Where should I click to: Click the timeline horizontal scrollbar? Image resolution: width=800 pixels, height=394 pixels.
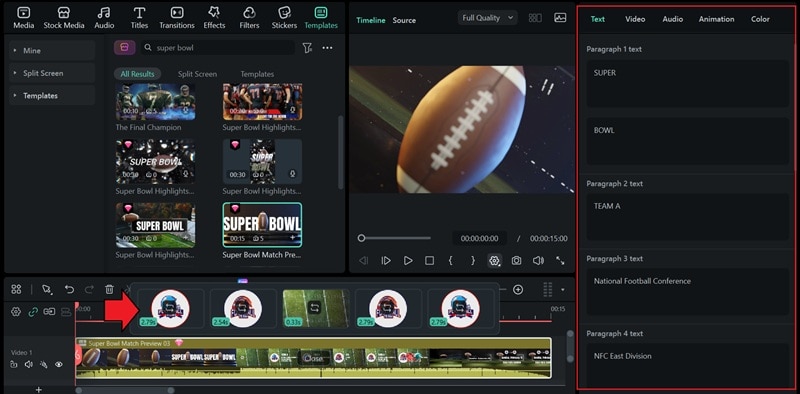124,390
